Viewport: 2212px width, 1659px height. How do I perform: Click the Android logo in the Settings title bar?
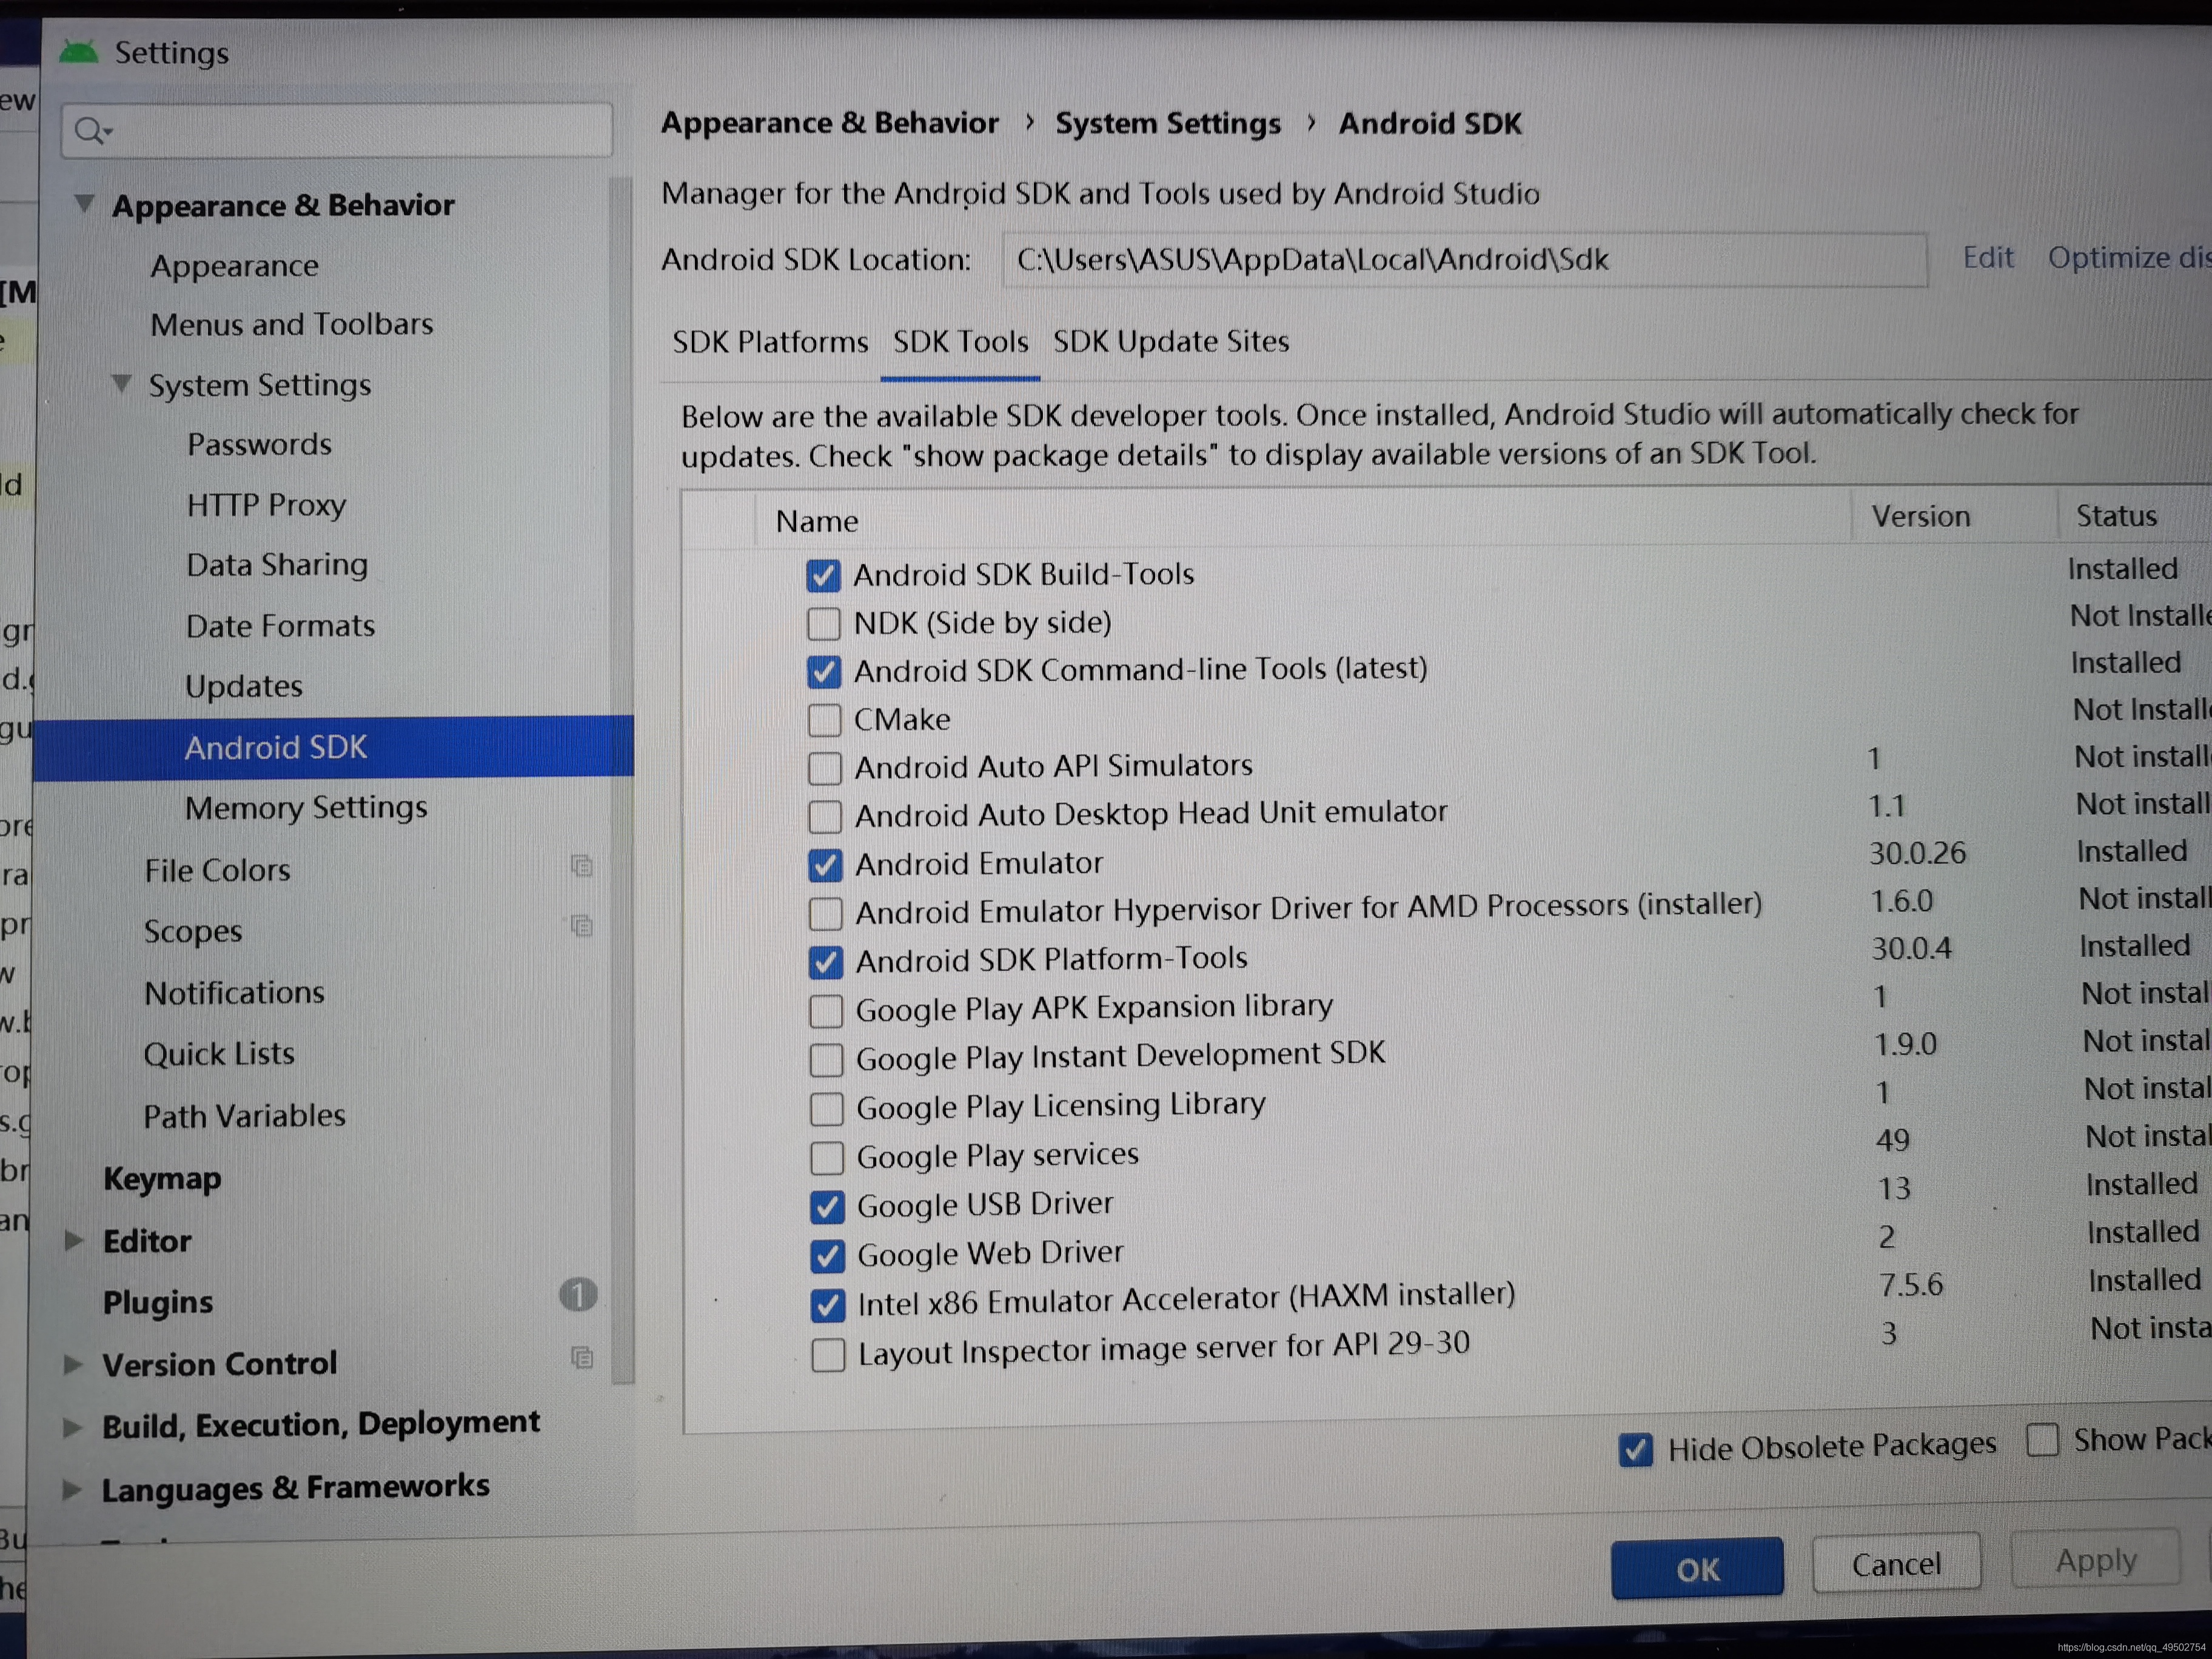(79, 51)
